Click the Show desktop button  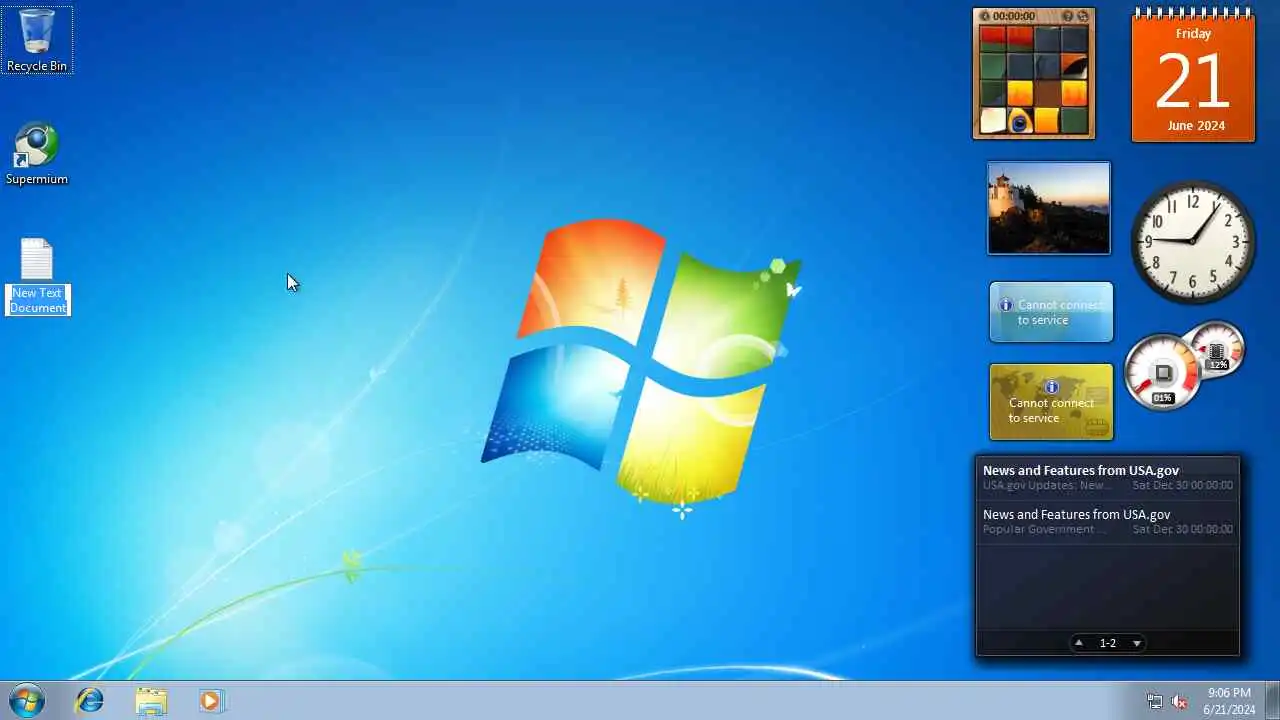(x=1273, y=701)
